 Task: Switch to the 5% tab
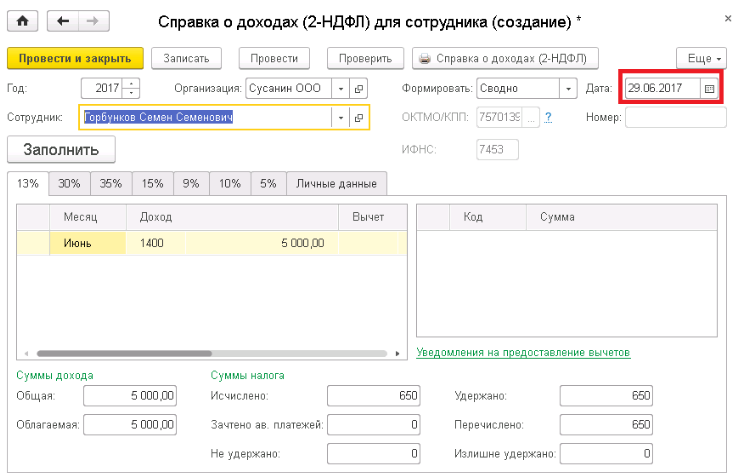click(x=268, y=183)
